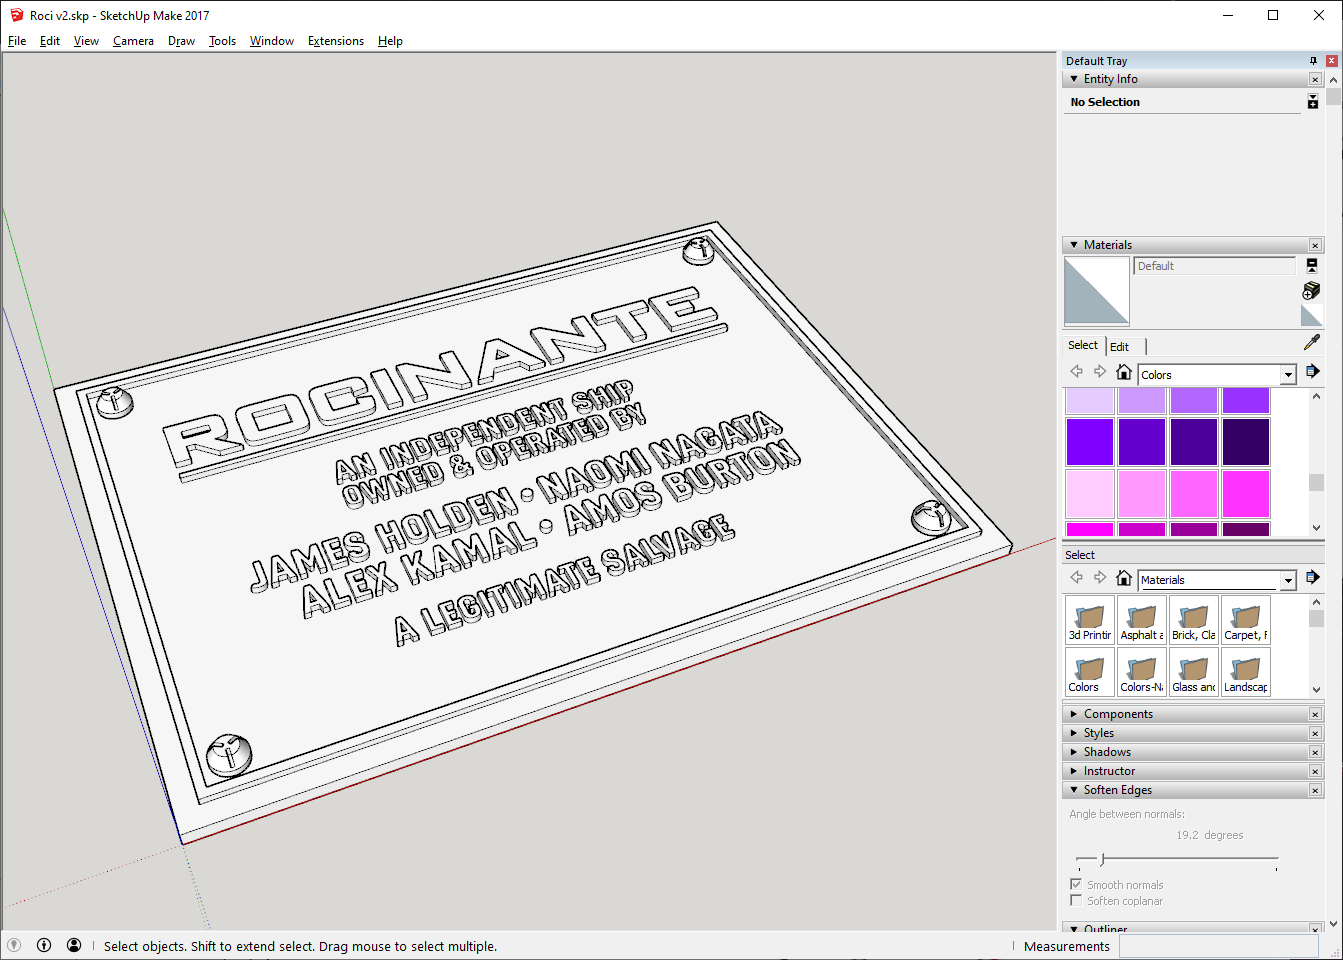The height and width of the screenshot is (960, 1343).
Task: Go back in the Colors library browser
Action: pos(1077,371)
